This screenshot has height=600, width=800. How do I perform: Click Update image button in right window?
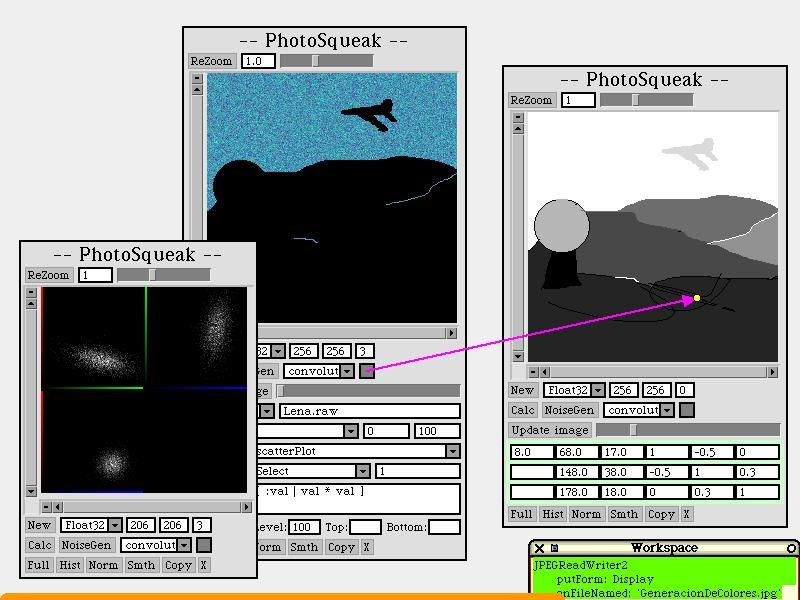550,430
